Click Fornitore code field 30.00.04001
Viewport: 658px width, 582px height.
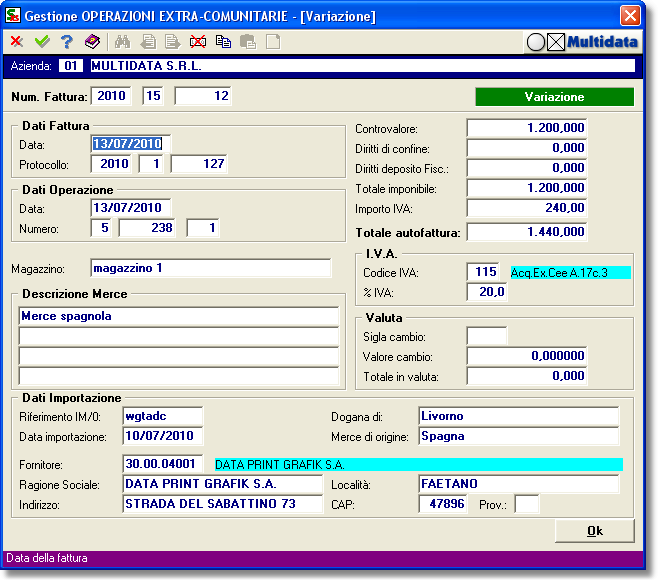163,464
